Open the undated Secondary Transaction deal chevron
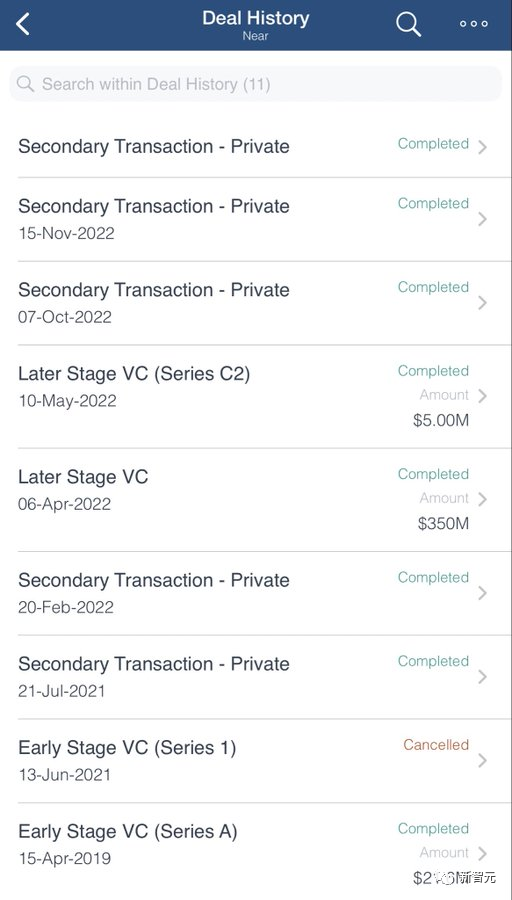Screen dimensions: 512x900 (482, 147)
